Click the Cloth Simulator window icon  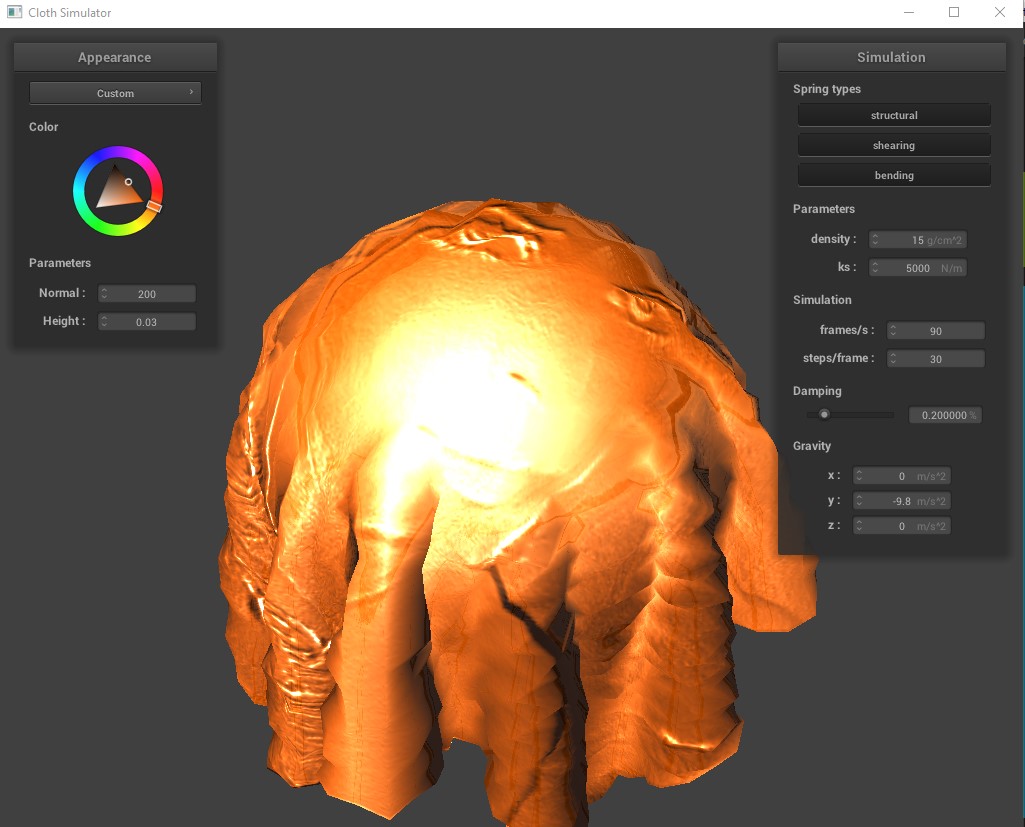pyautogui.click(x=14, y=12)
